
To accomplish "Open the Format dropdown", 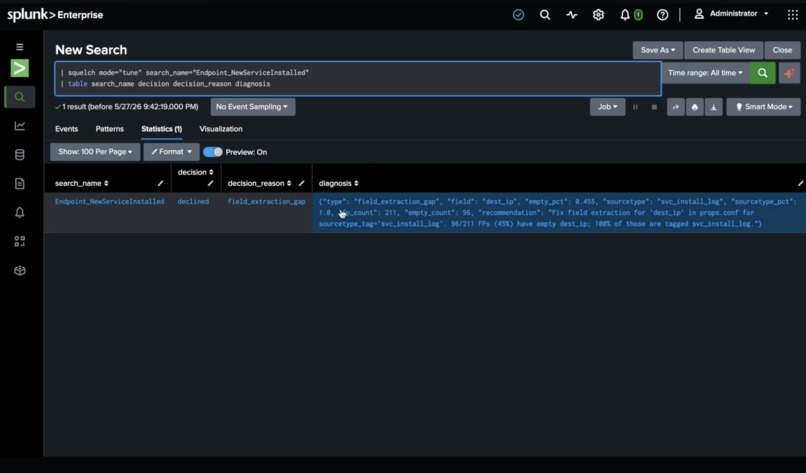I will coord(171,152).
